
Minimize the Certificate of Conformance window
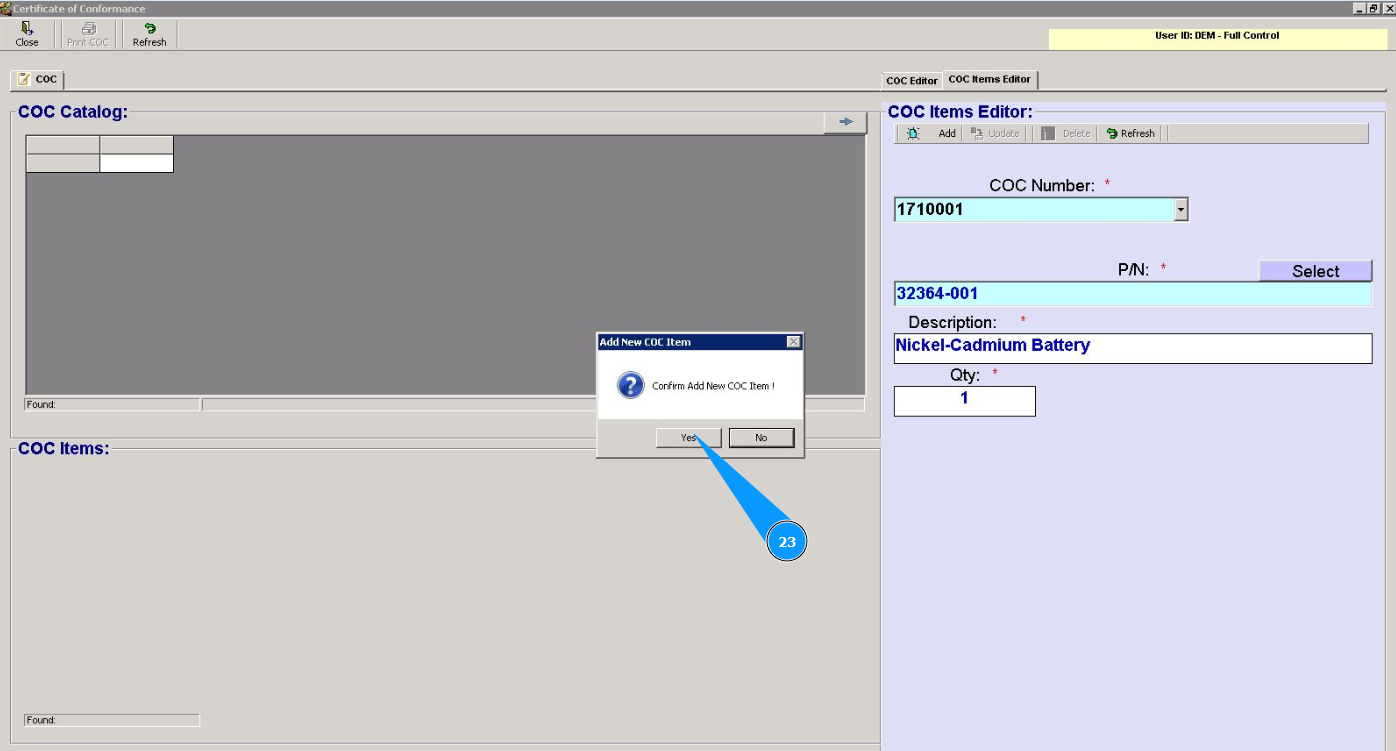[1359, 8]
